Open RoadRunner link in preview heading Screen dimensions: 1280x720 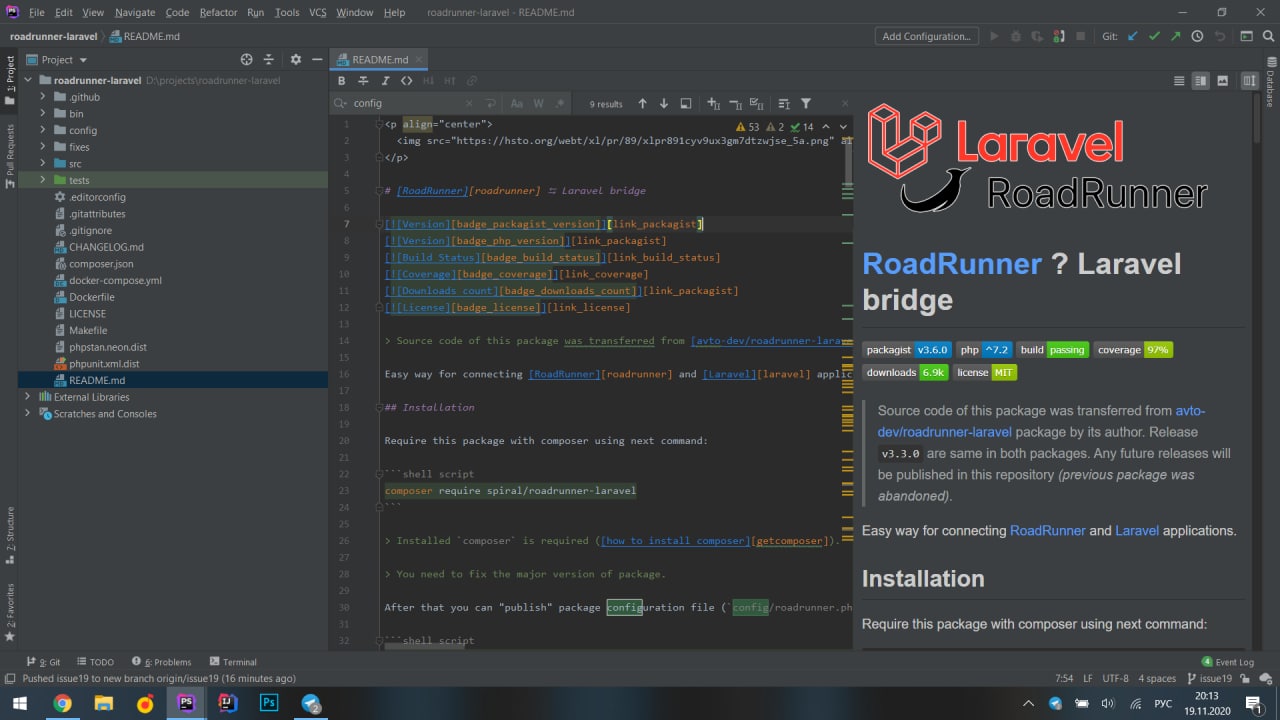952,264
